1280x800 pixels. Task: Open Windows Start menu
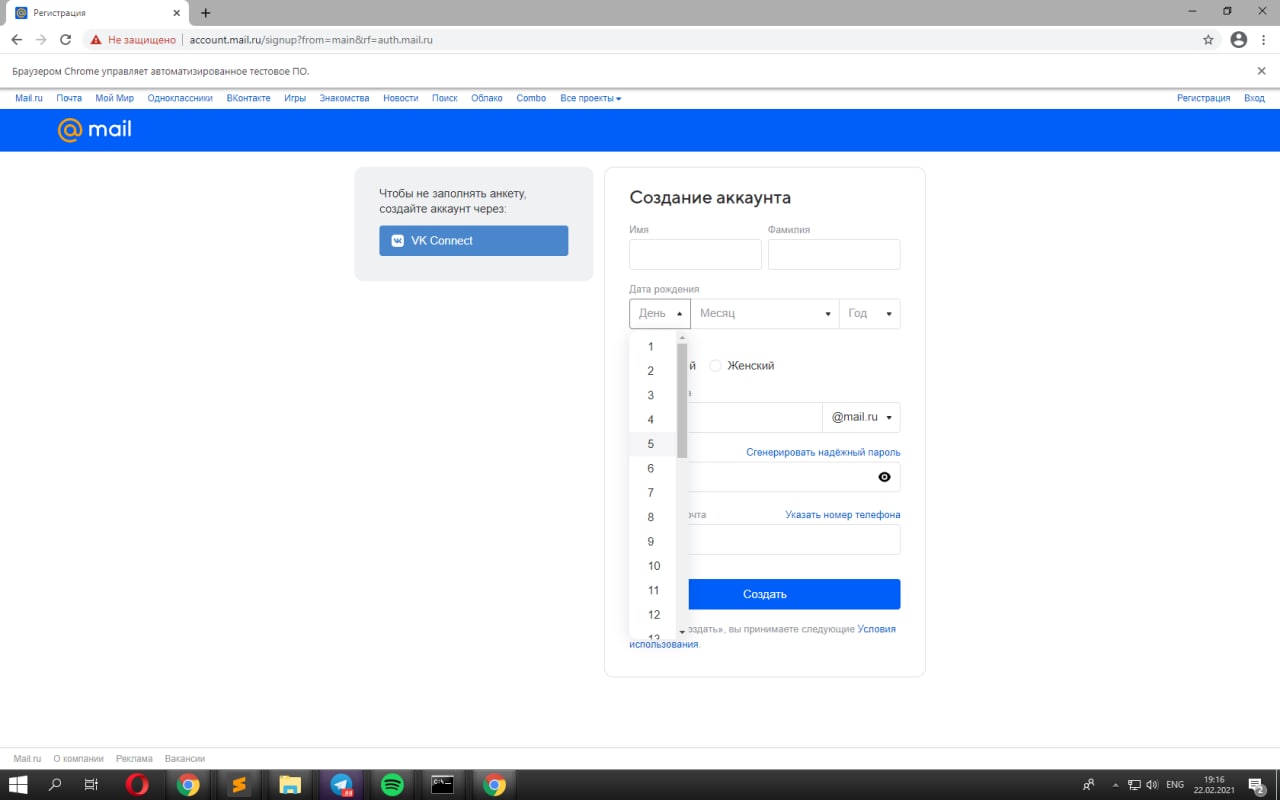[x=18, y=785]
